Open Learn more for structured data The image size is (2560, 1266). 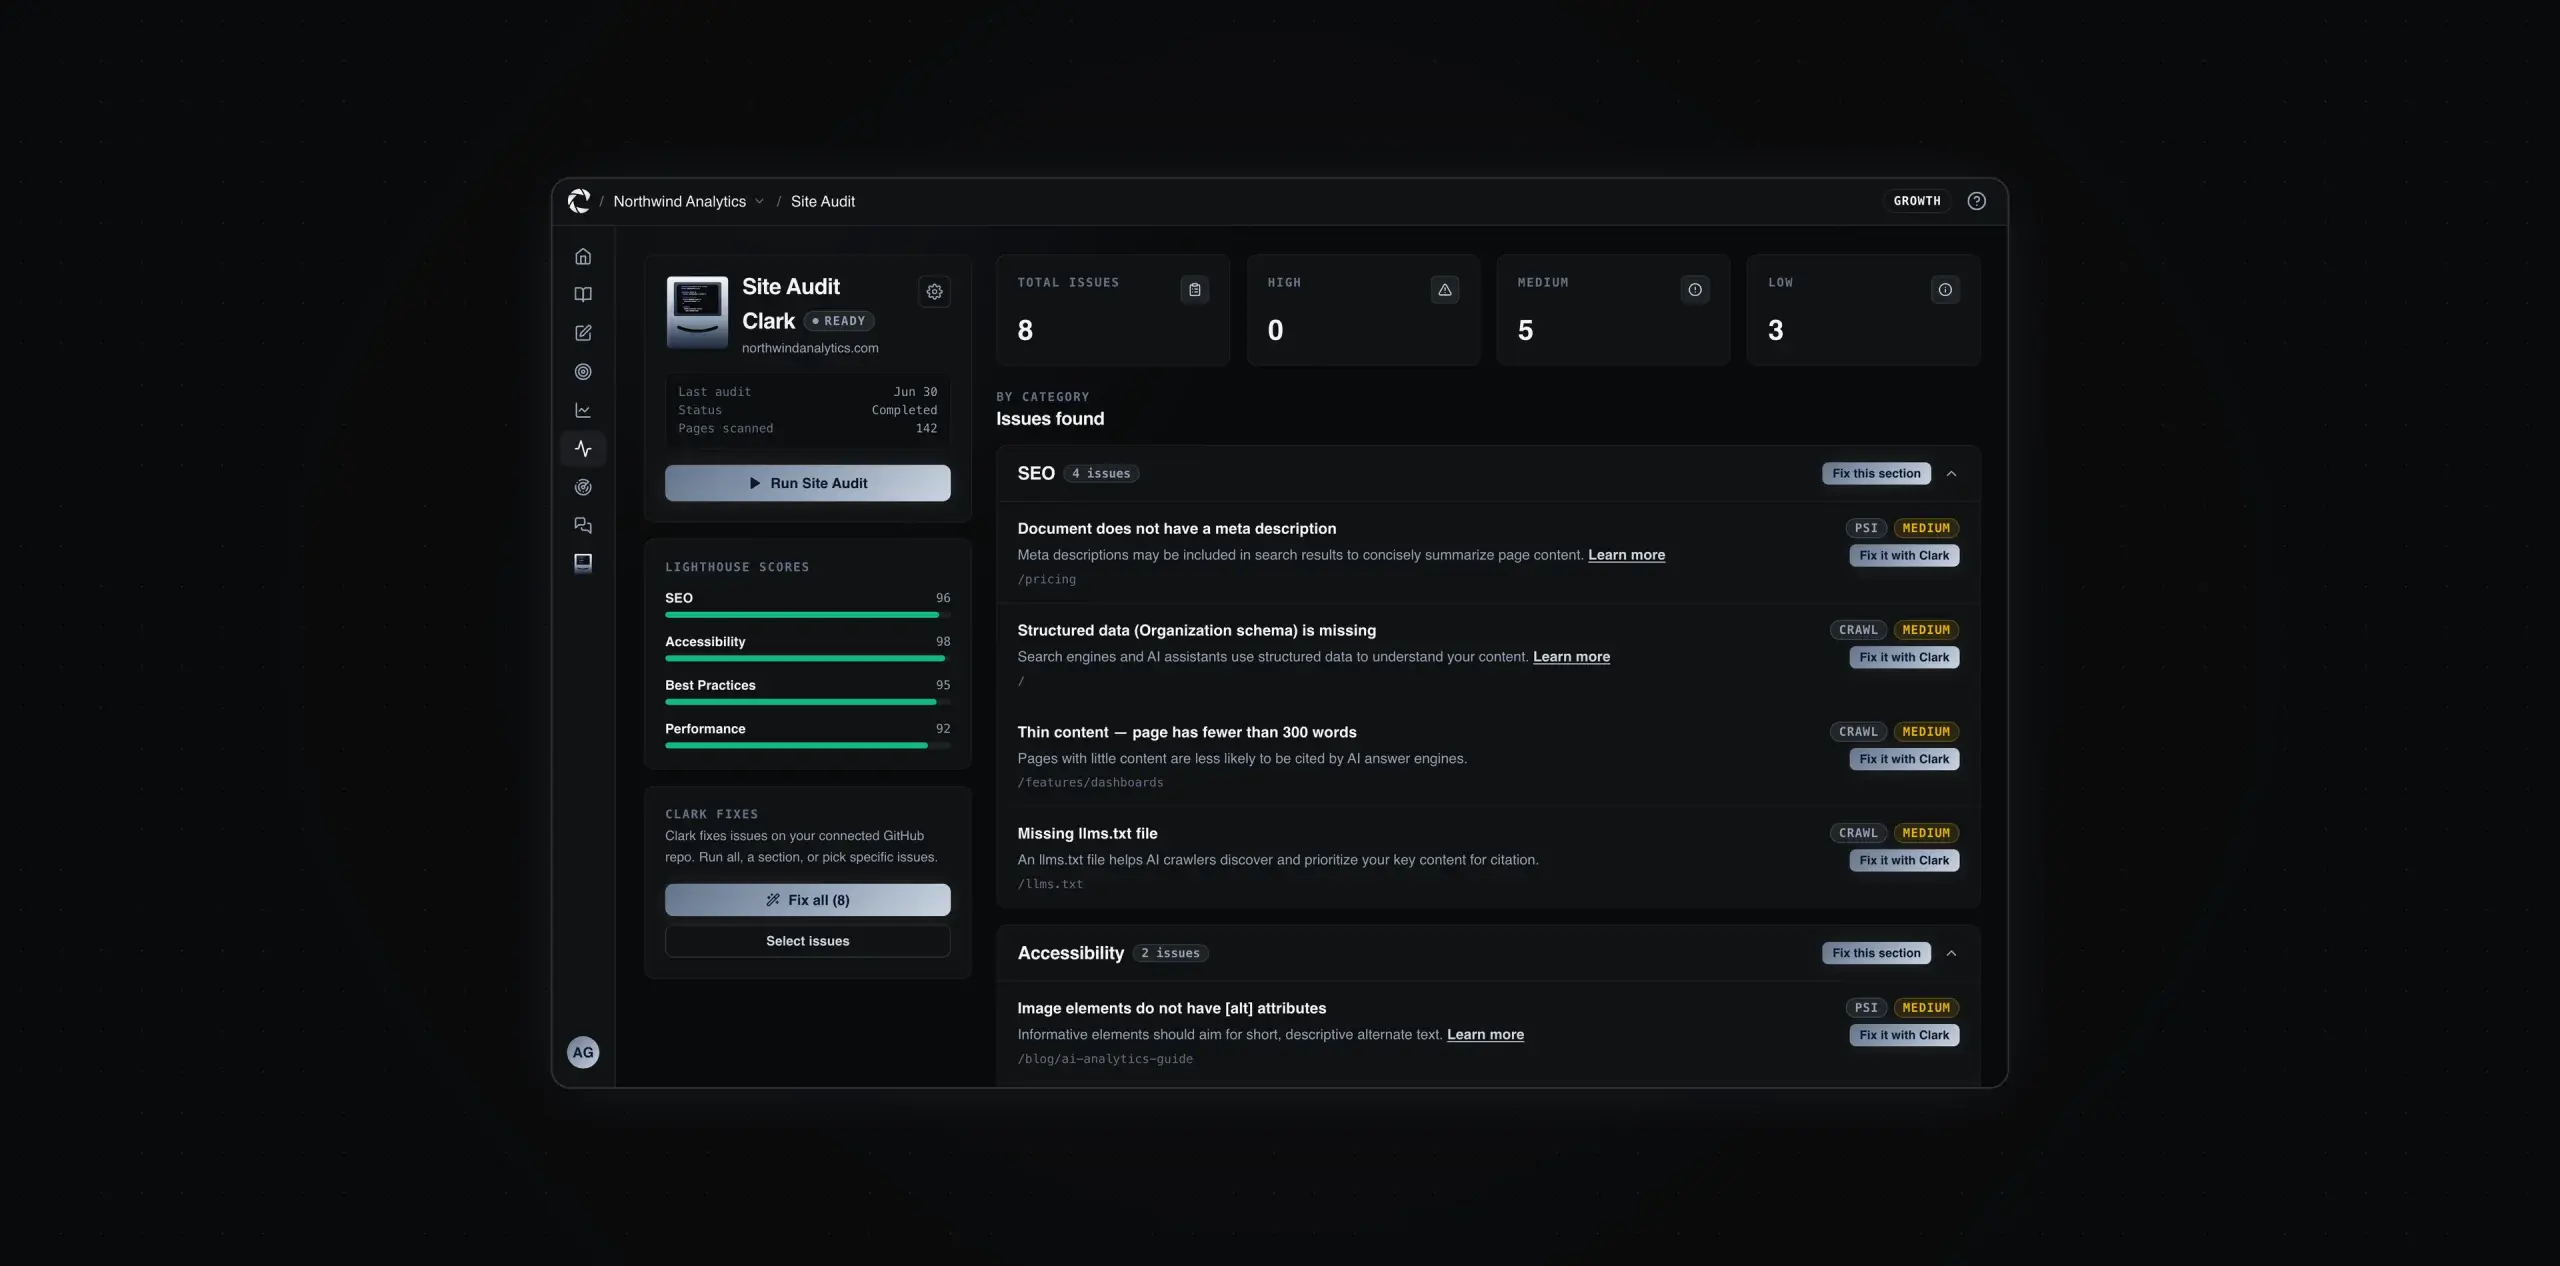[1571, 657]
